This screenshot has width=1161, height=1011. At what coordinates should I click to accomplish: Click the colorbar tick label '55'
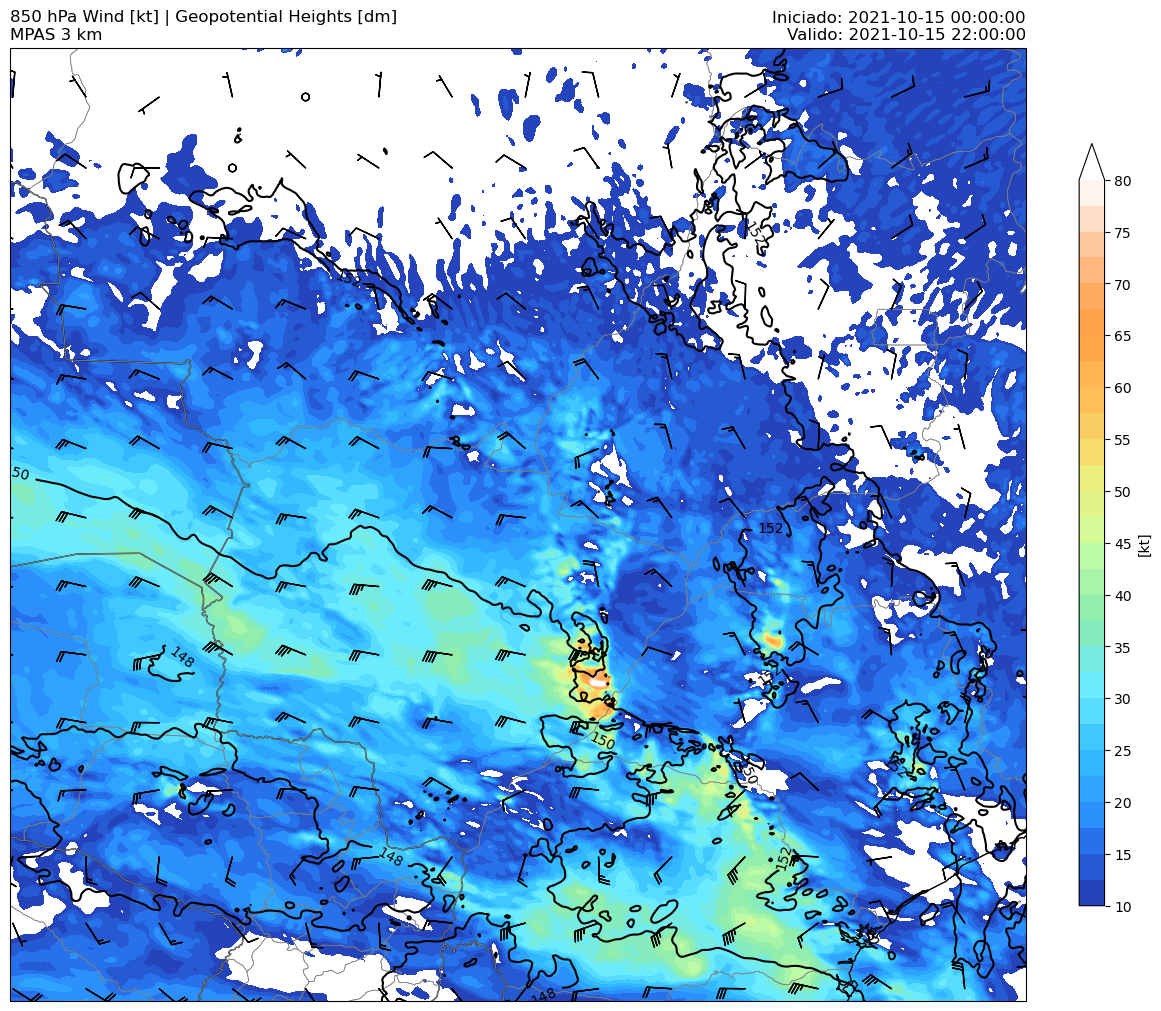(x=1122, y=440)
